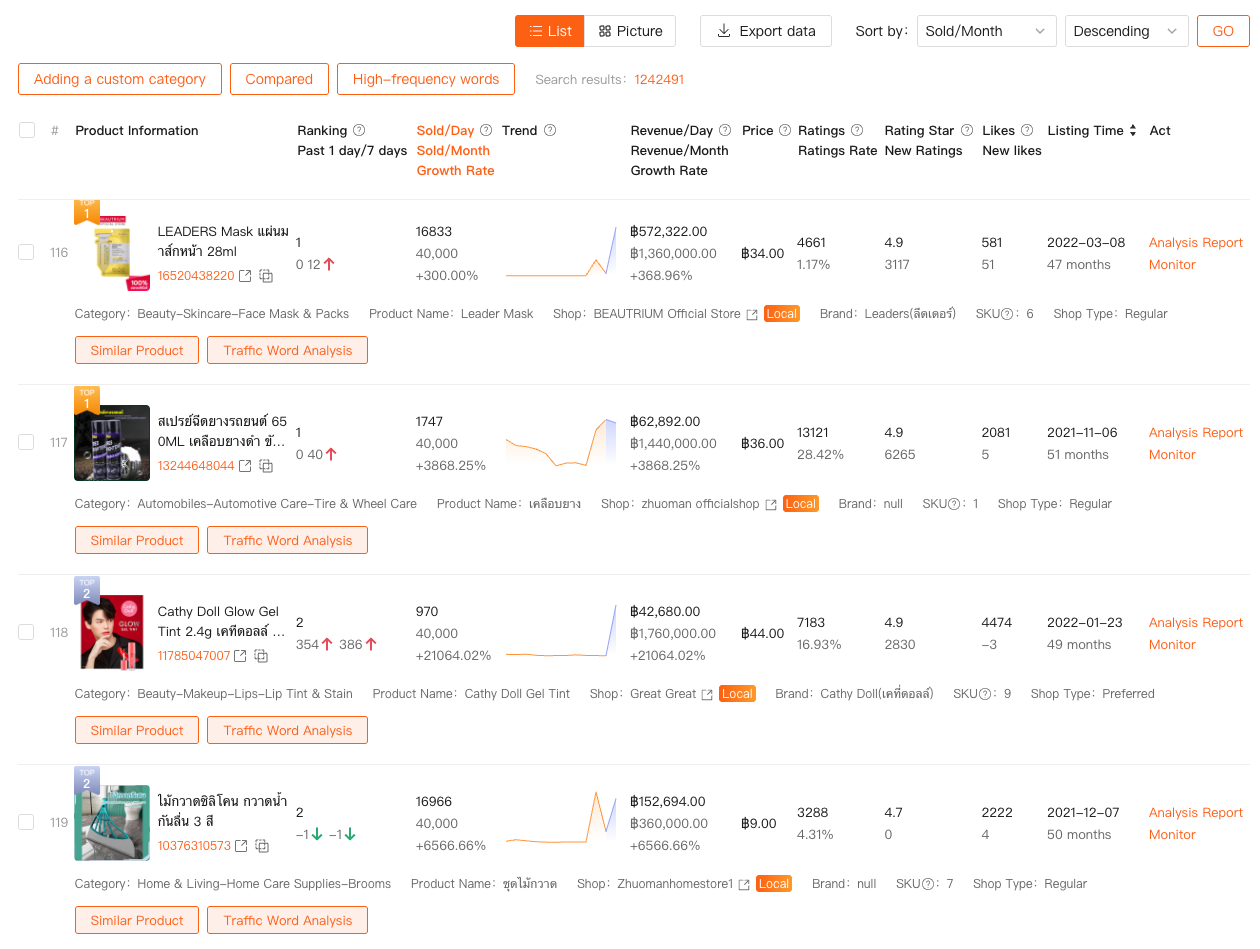Select the List view tab
This screenshot has width=1260, height=949.
549,31
